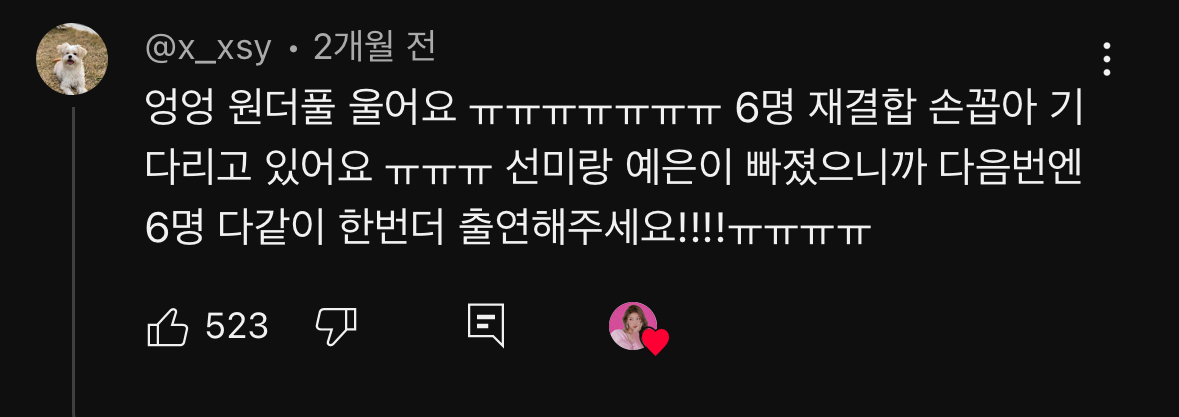Like the comment with thumbs-up icon
The height and width of the screenshot is (417, 1179).
click(168, 327)
